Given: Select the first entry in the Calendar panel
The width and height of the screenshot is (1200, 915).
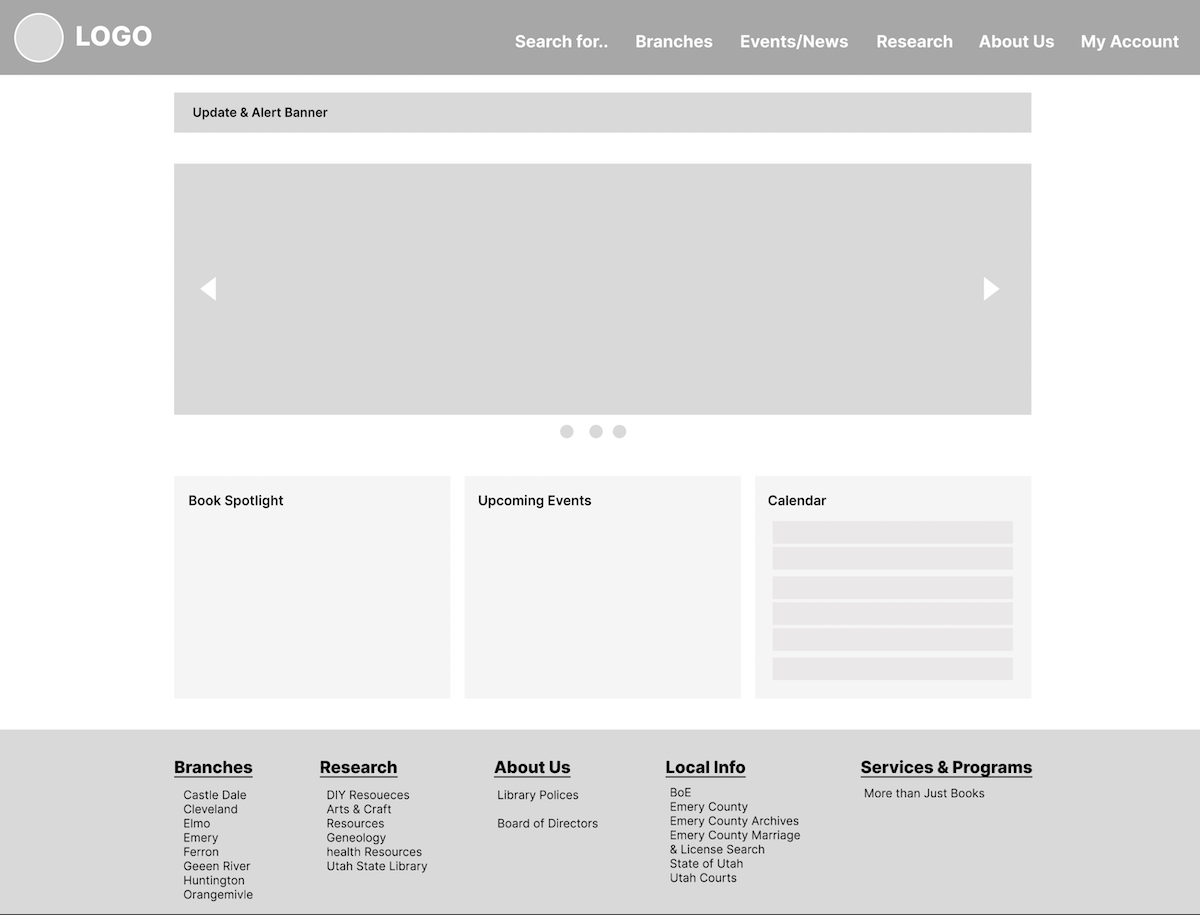Looking at the screenshot, I should tap(892, 532).
